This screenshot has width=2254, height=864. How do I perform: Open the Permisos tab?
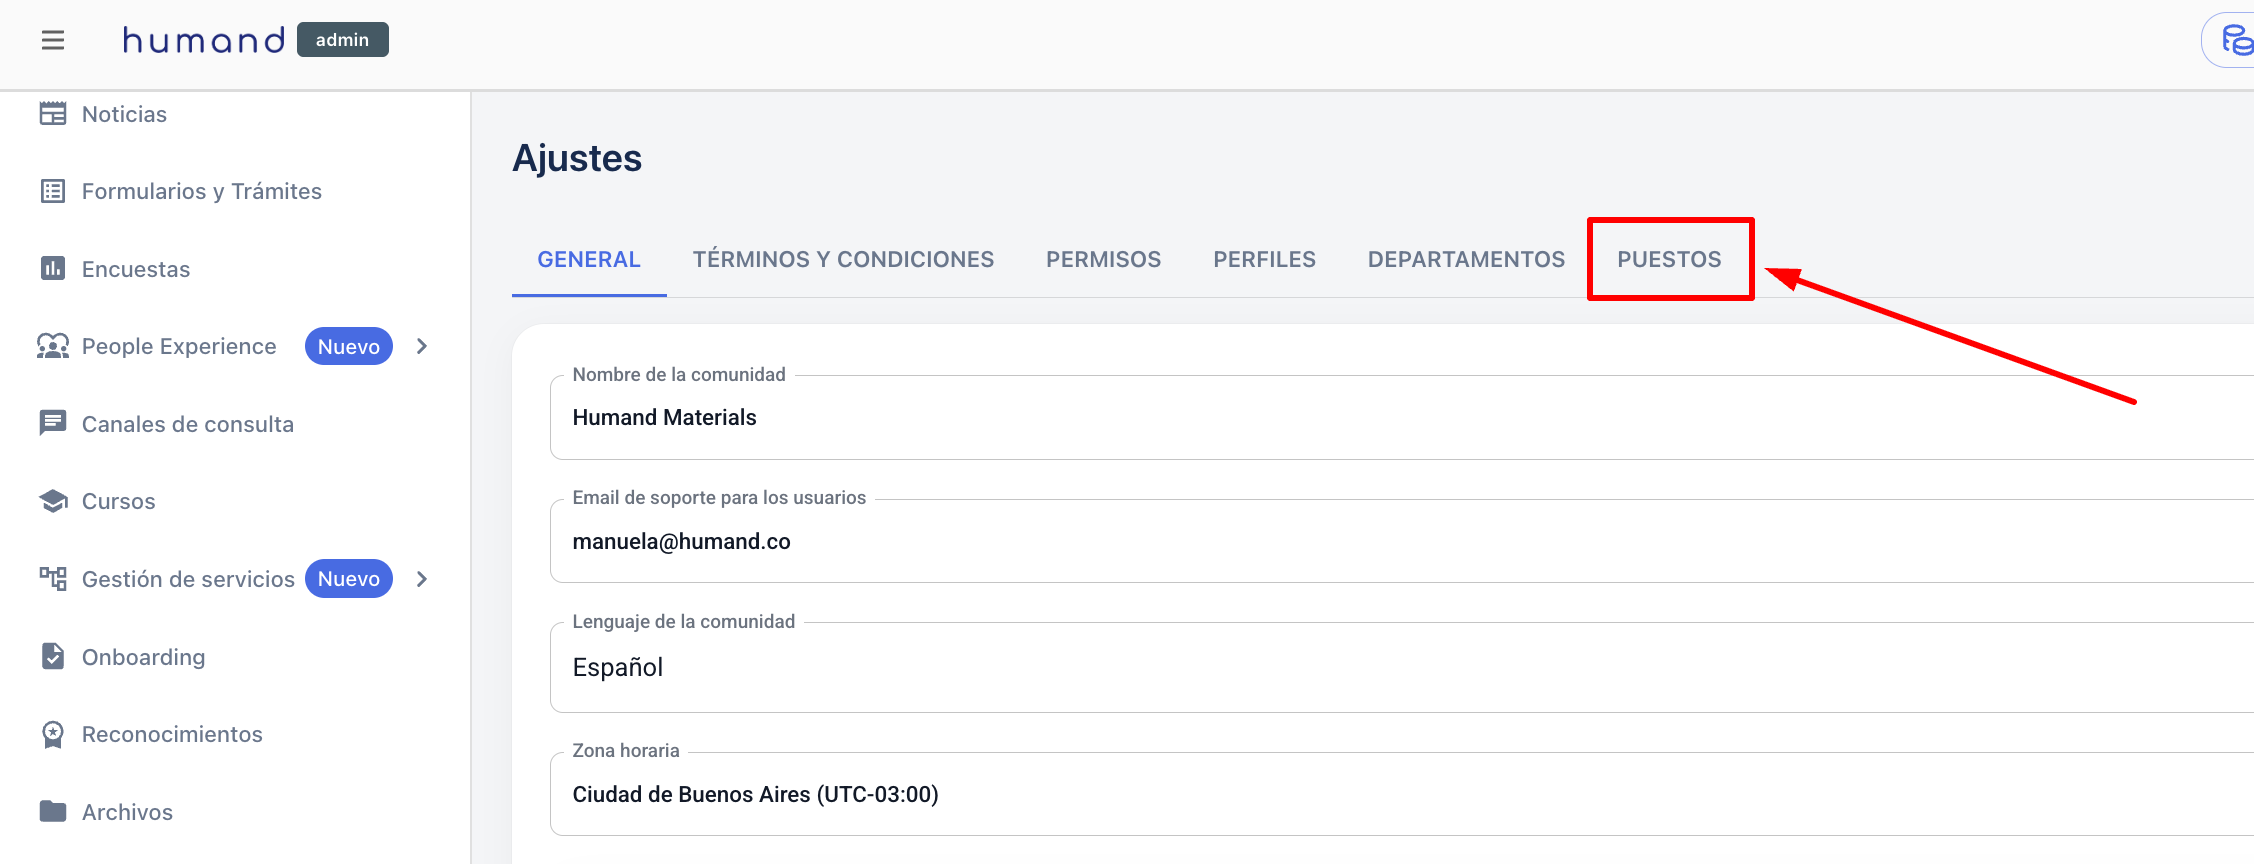tap(1103, 259)
